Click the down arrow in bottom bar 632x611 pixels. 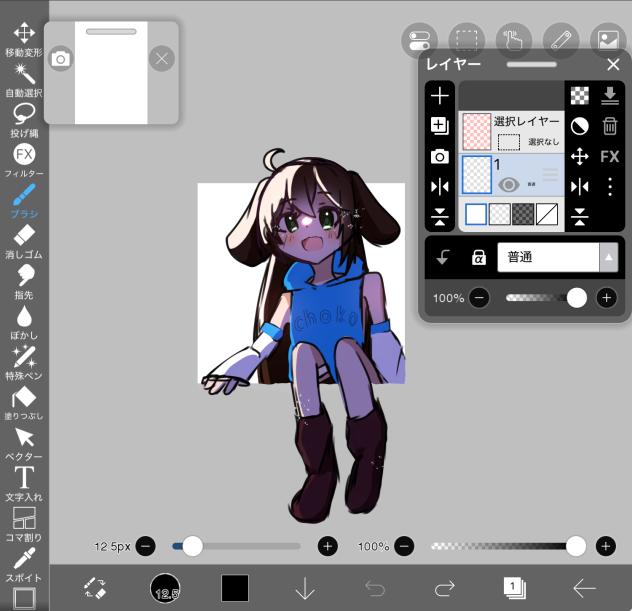pos(305,588)
